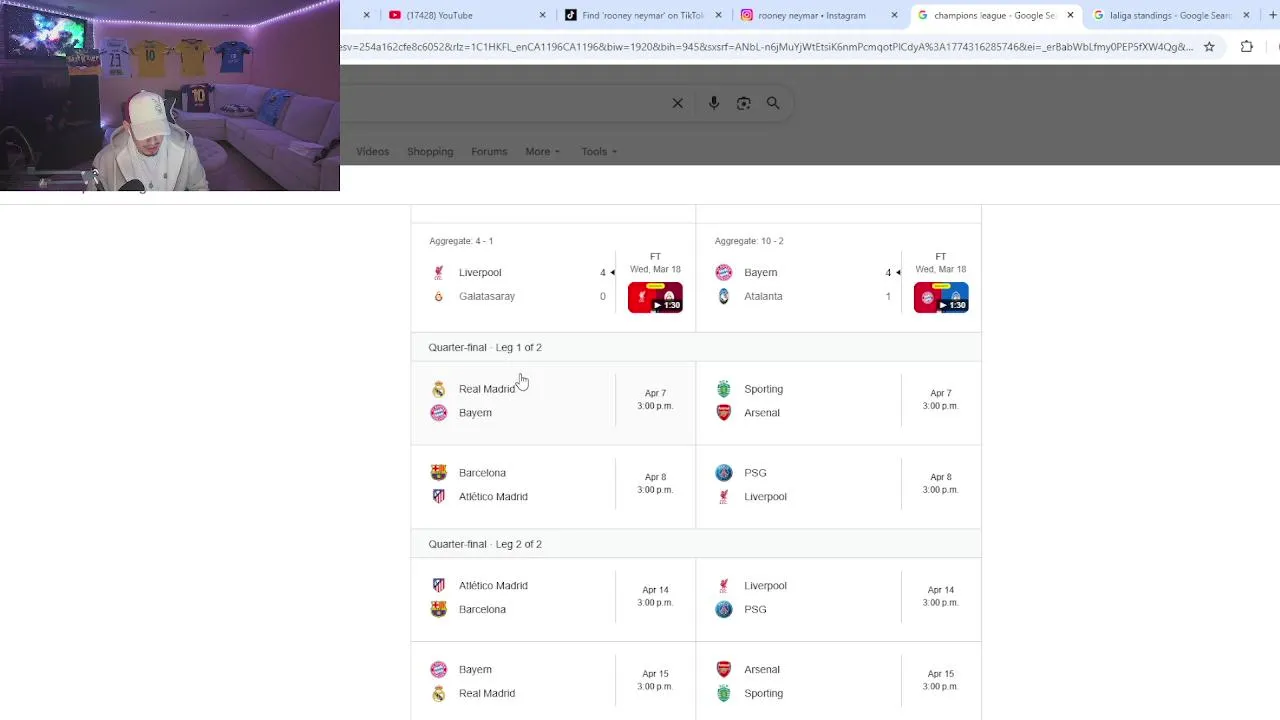Open Real Madrid vs Bayern Apr 7 match
The image size is (1280, 720).
(553, 402)
